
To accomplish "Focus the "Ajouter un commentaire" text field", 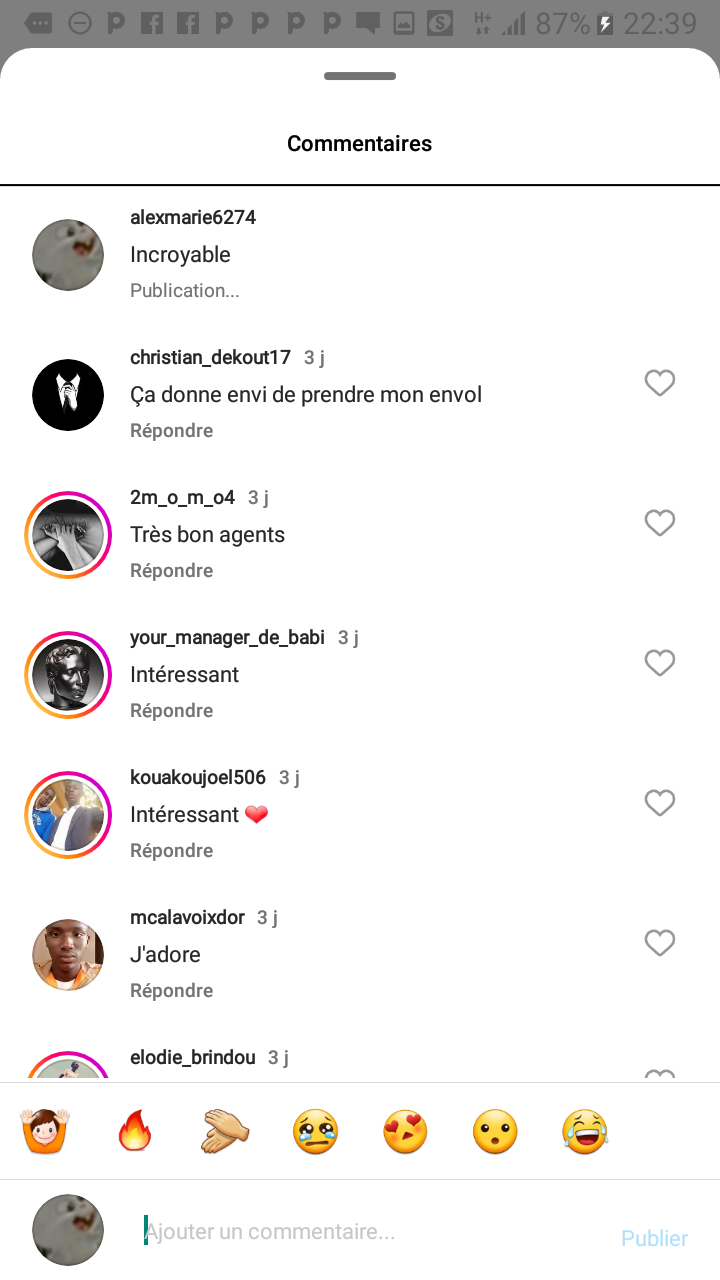I will point(370,1231).
